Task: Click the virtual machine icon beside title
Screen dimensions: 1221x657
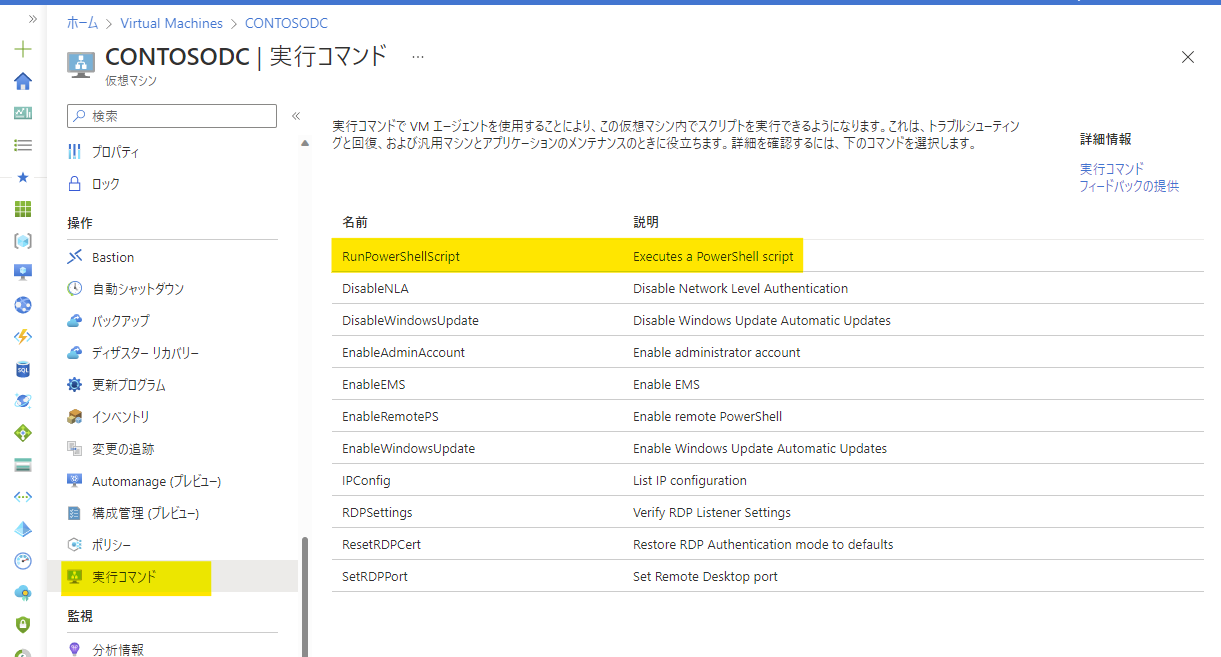Action: tap(81, 63)
